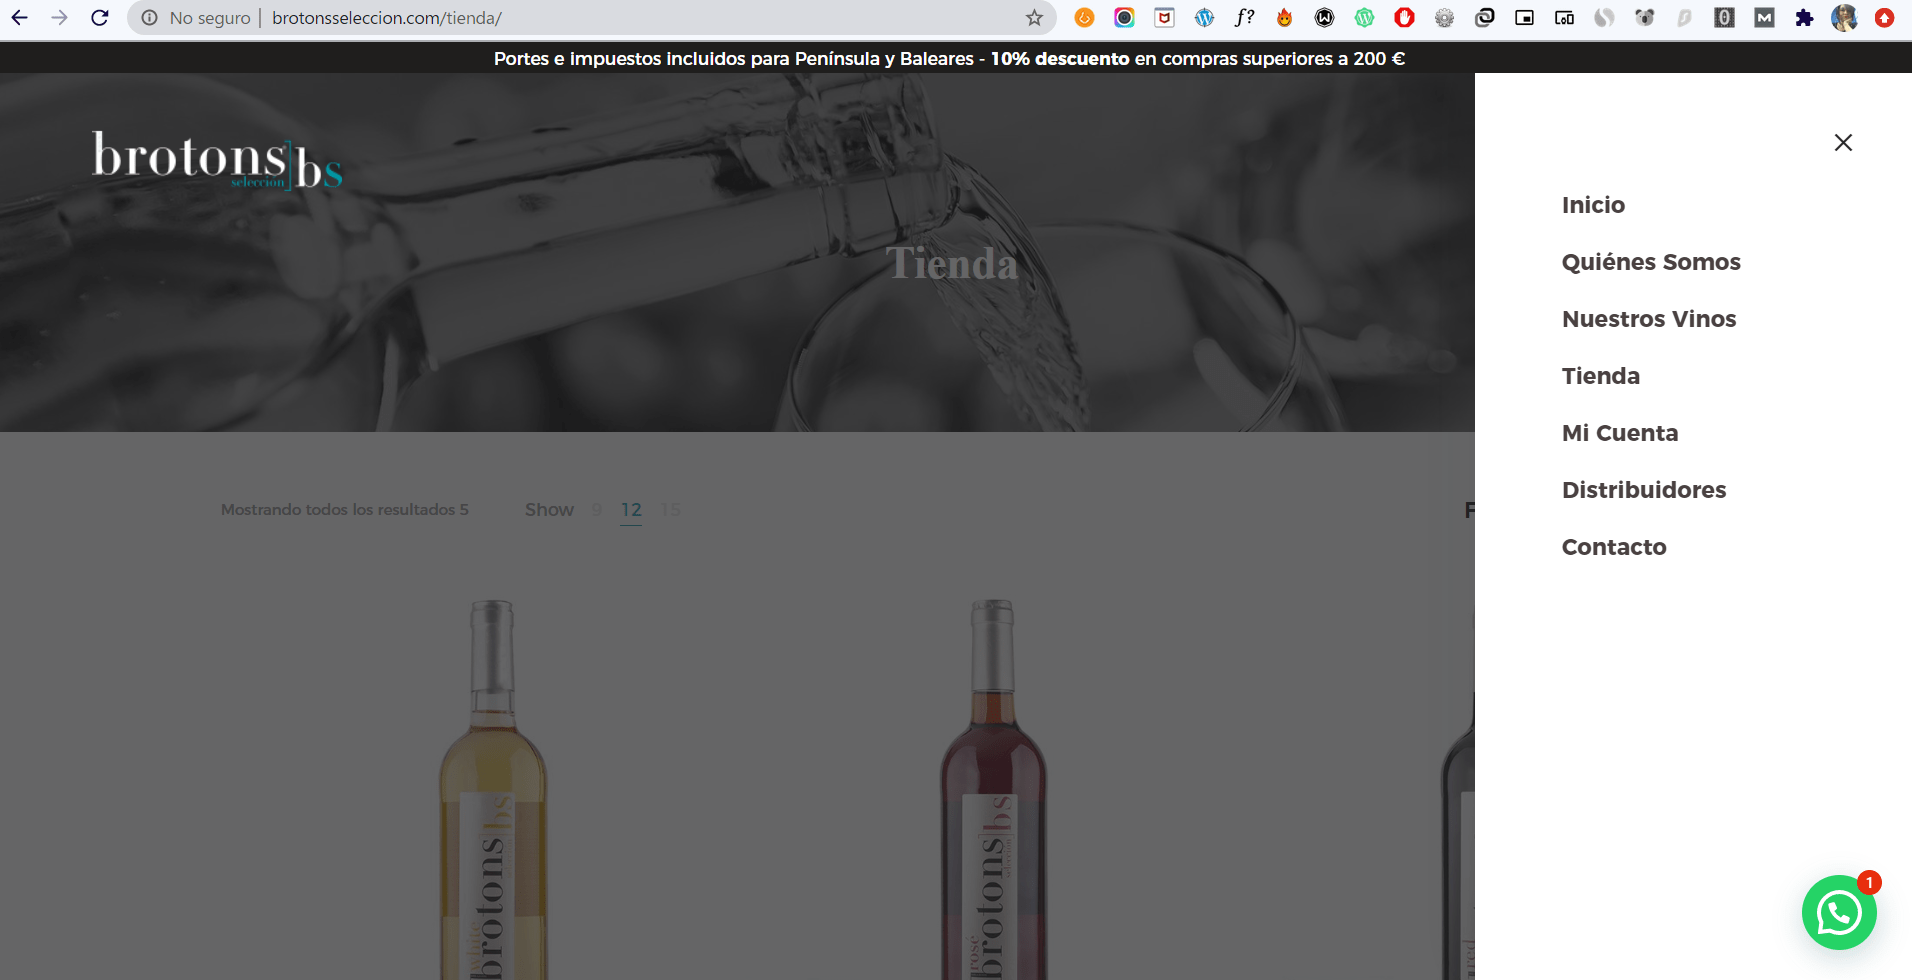Open Mi Cuenta menu entry
The width and height of the screenshot is (1912, 980).
1620,433
